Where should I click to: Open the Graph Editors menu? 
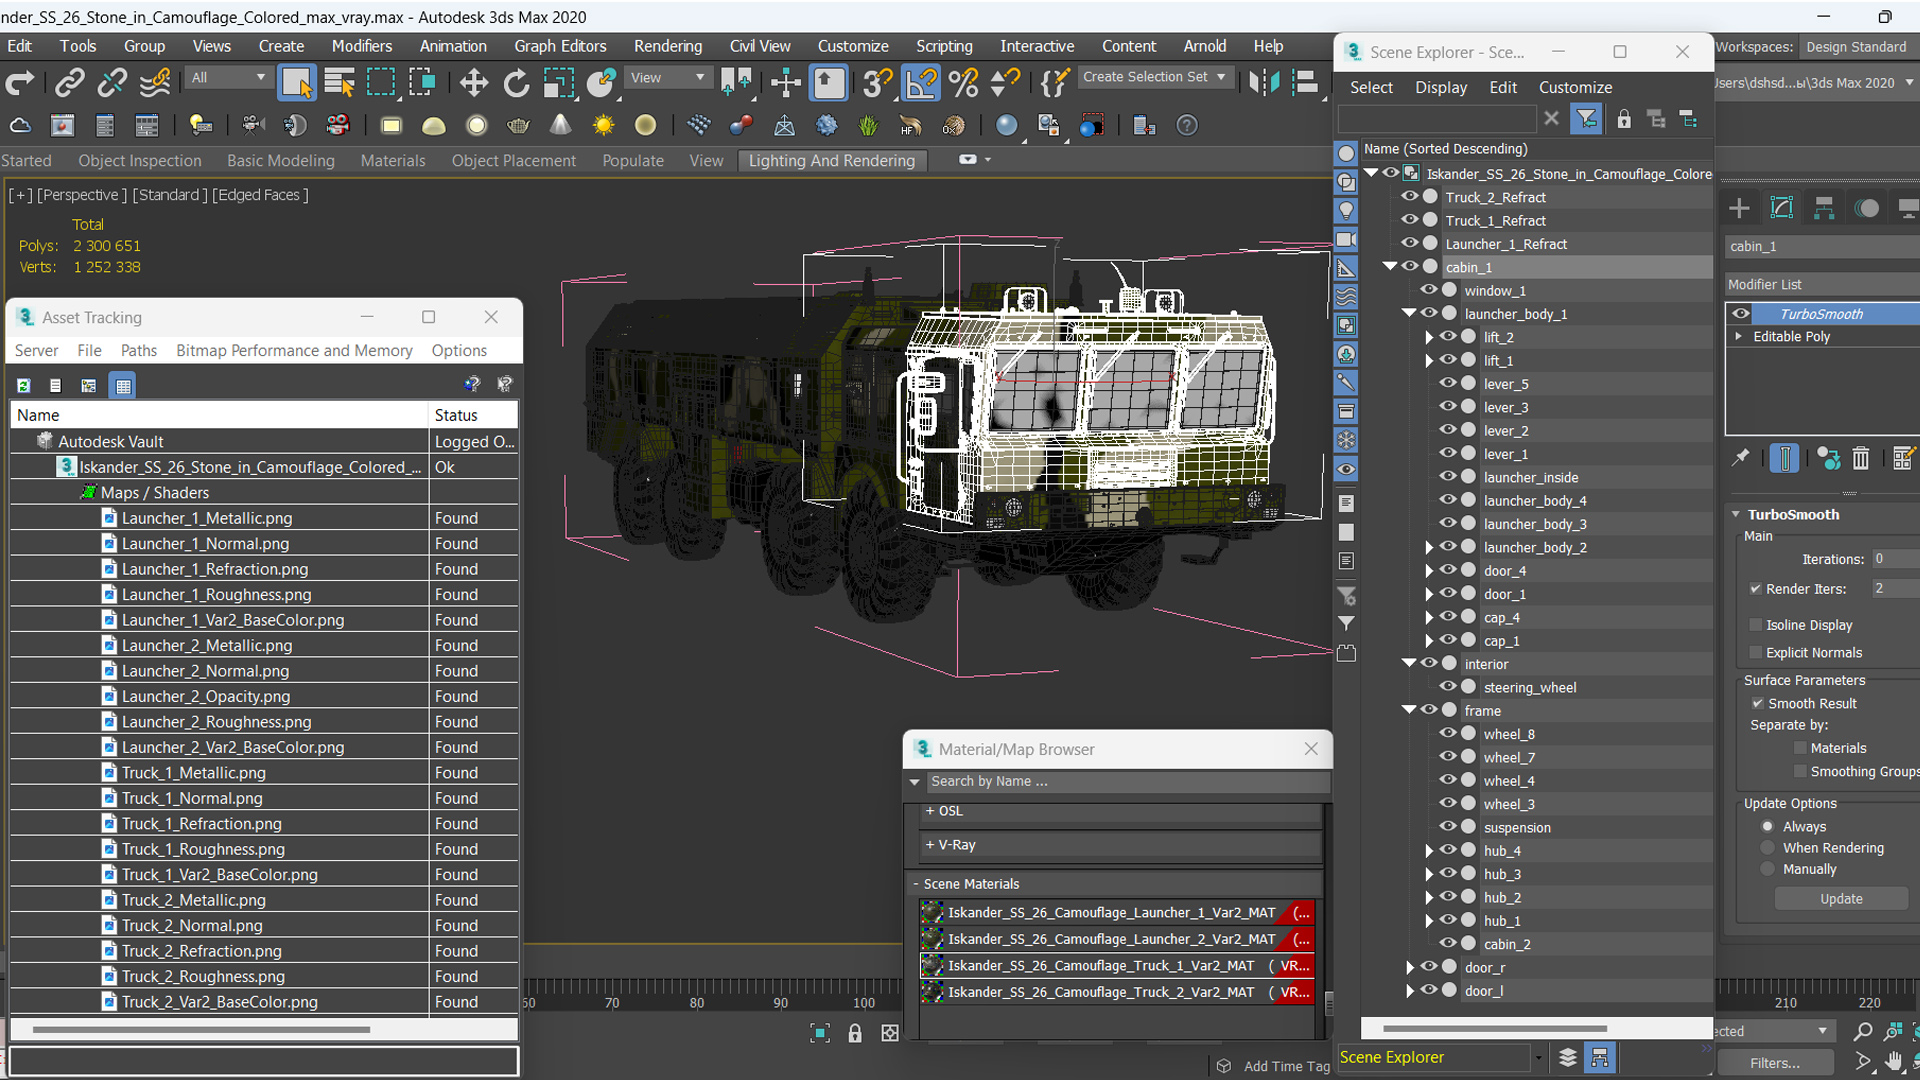click(560, 46)
